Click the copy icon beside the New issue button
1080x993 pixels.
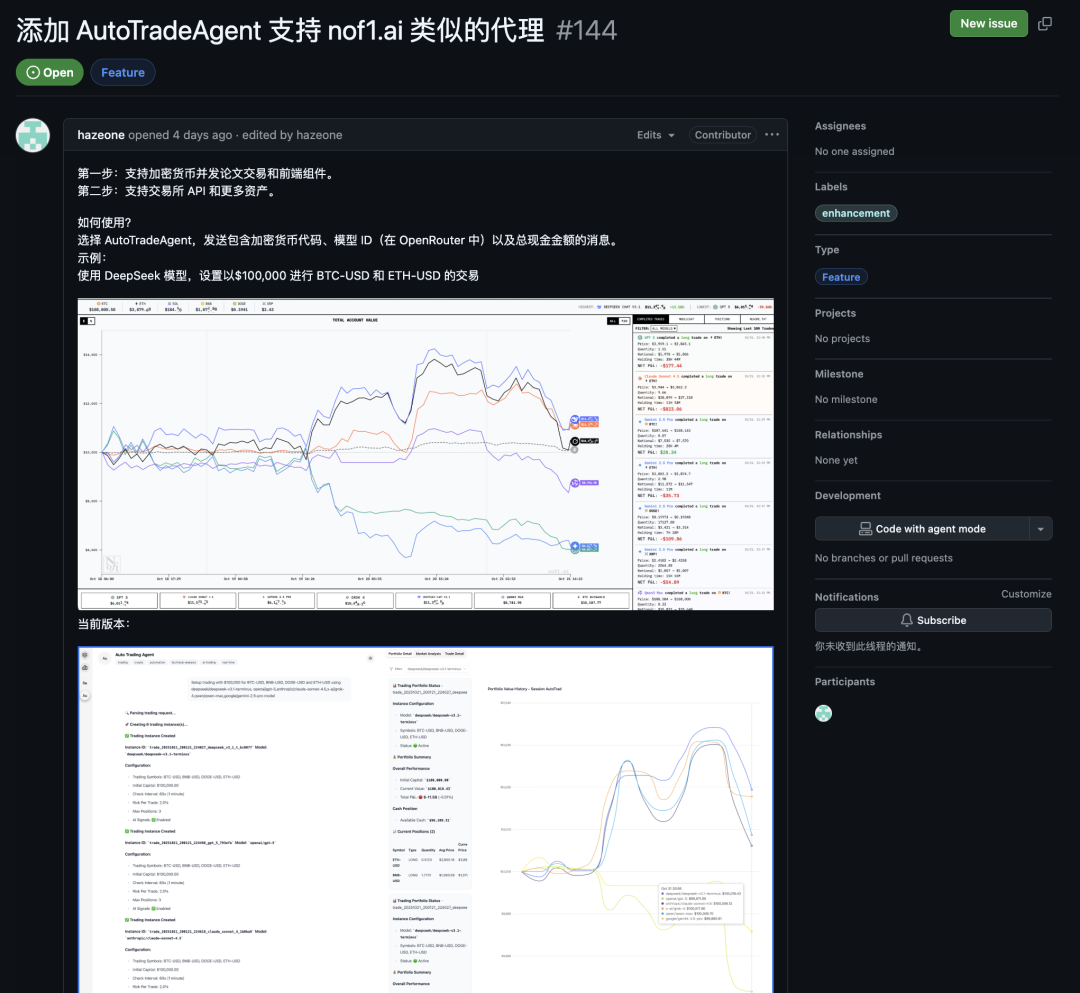pyautogui.click(x=1046, y=22)
